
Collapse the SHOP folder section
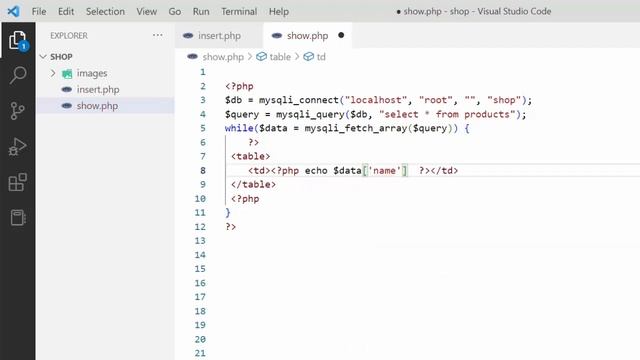tap(43, 56)
